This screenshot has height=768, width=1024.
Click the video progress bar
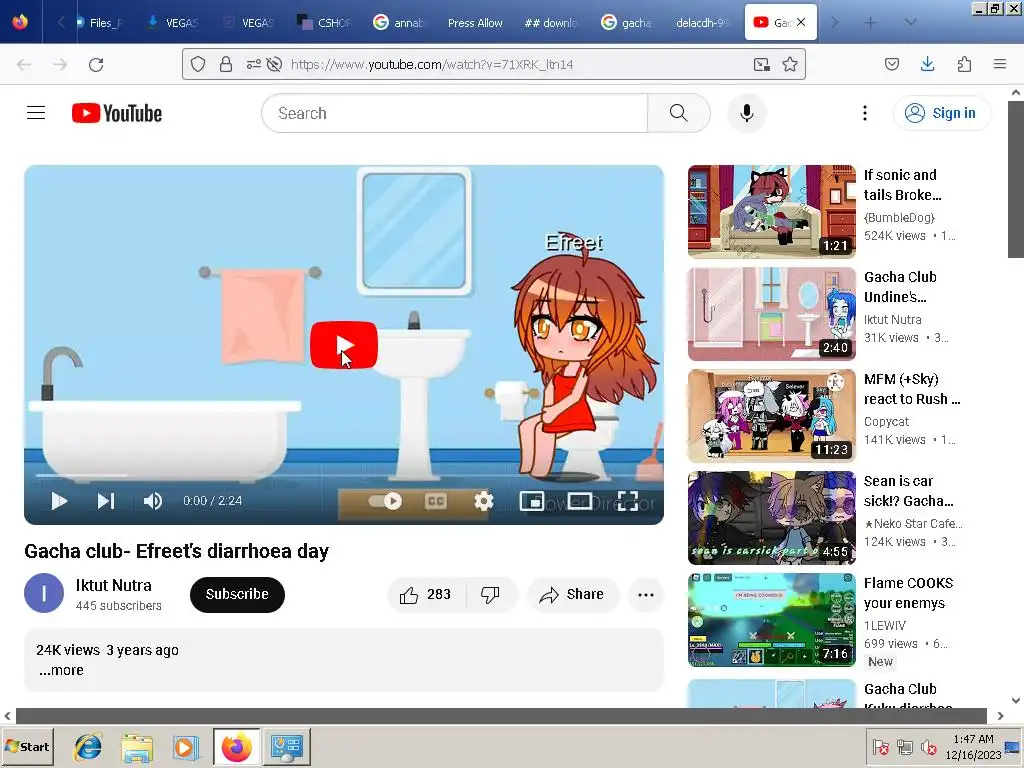344,475
